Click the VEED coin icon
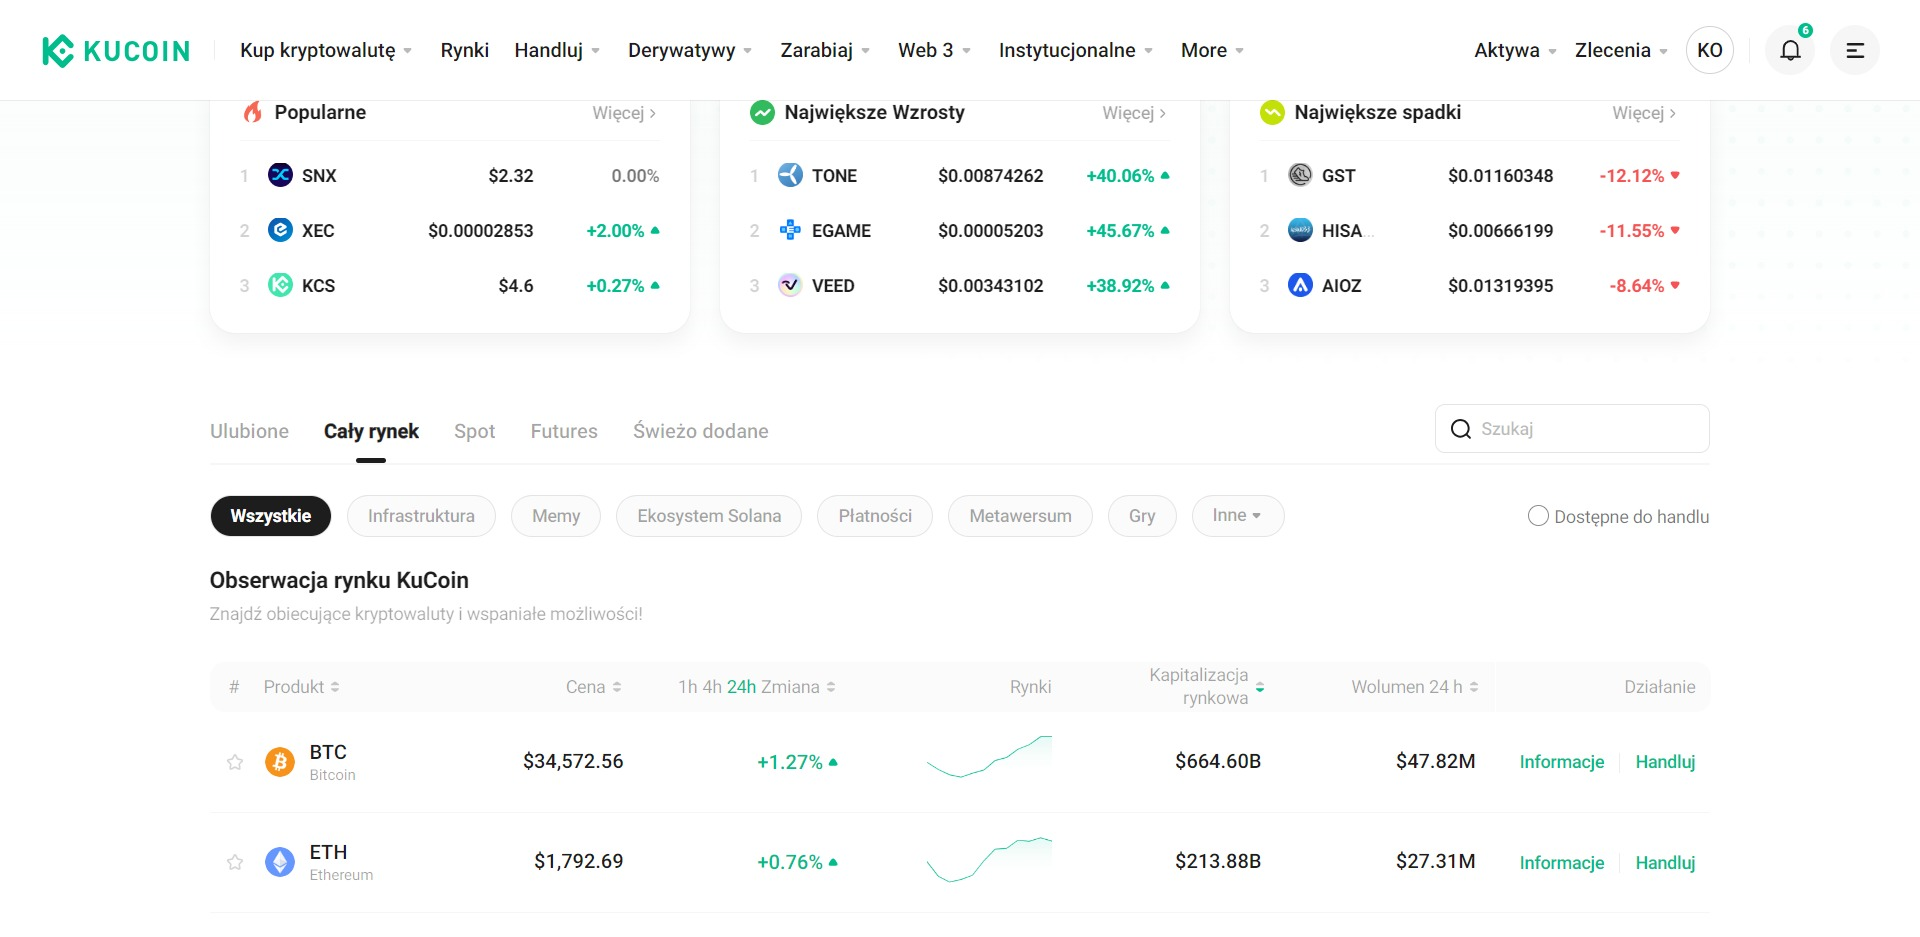This screenshot has height=937, width=1920. coord(790,285)
